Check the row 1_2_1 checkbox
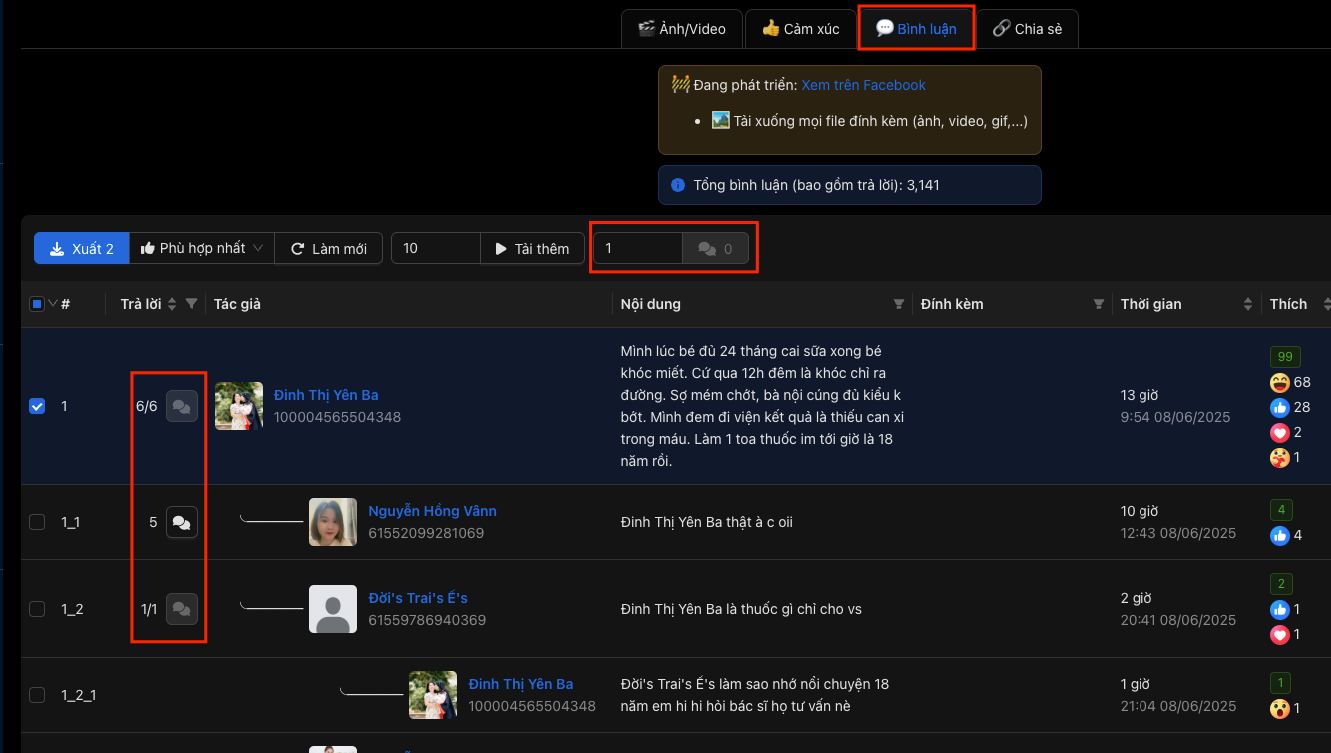 [37, 695]
